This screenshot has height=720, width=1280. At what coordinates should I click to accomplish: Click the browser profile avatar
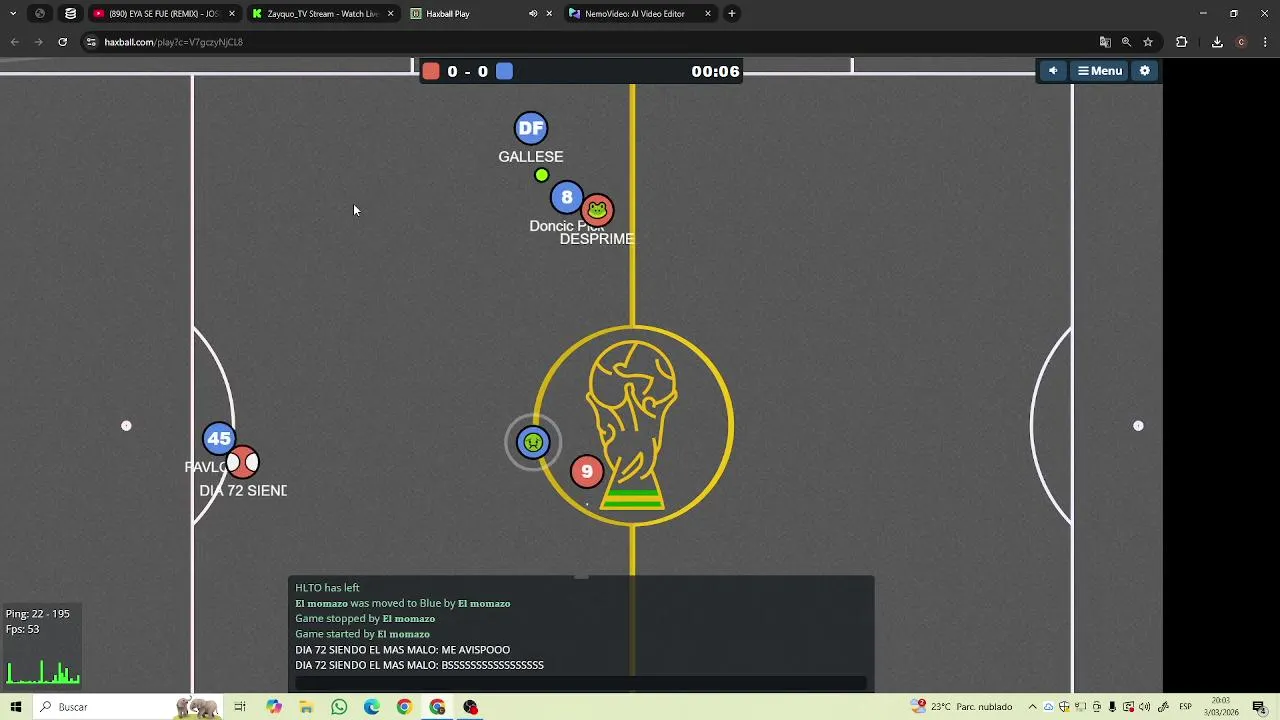(x=1241, y=42)
